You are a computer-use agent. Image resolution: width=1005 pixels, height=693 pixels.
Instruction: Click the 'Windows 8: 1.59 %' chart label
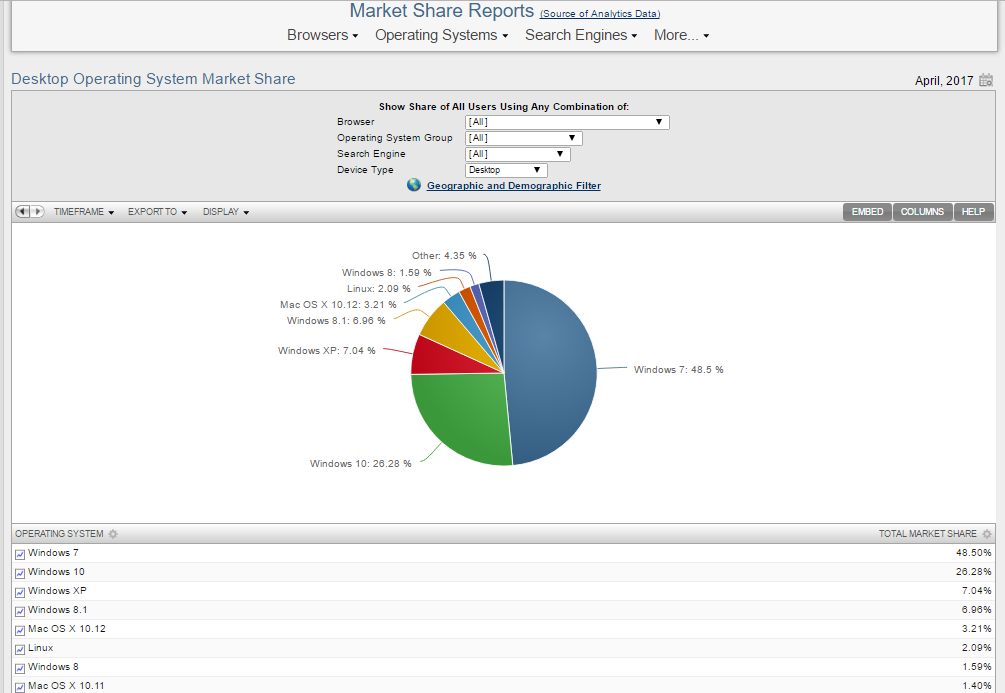pos(386,273)
